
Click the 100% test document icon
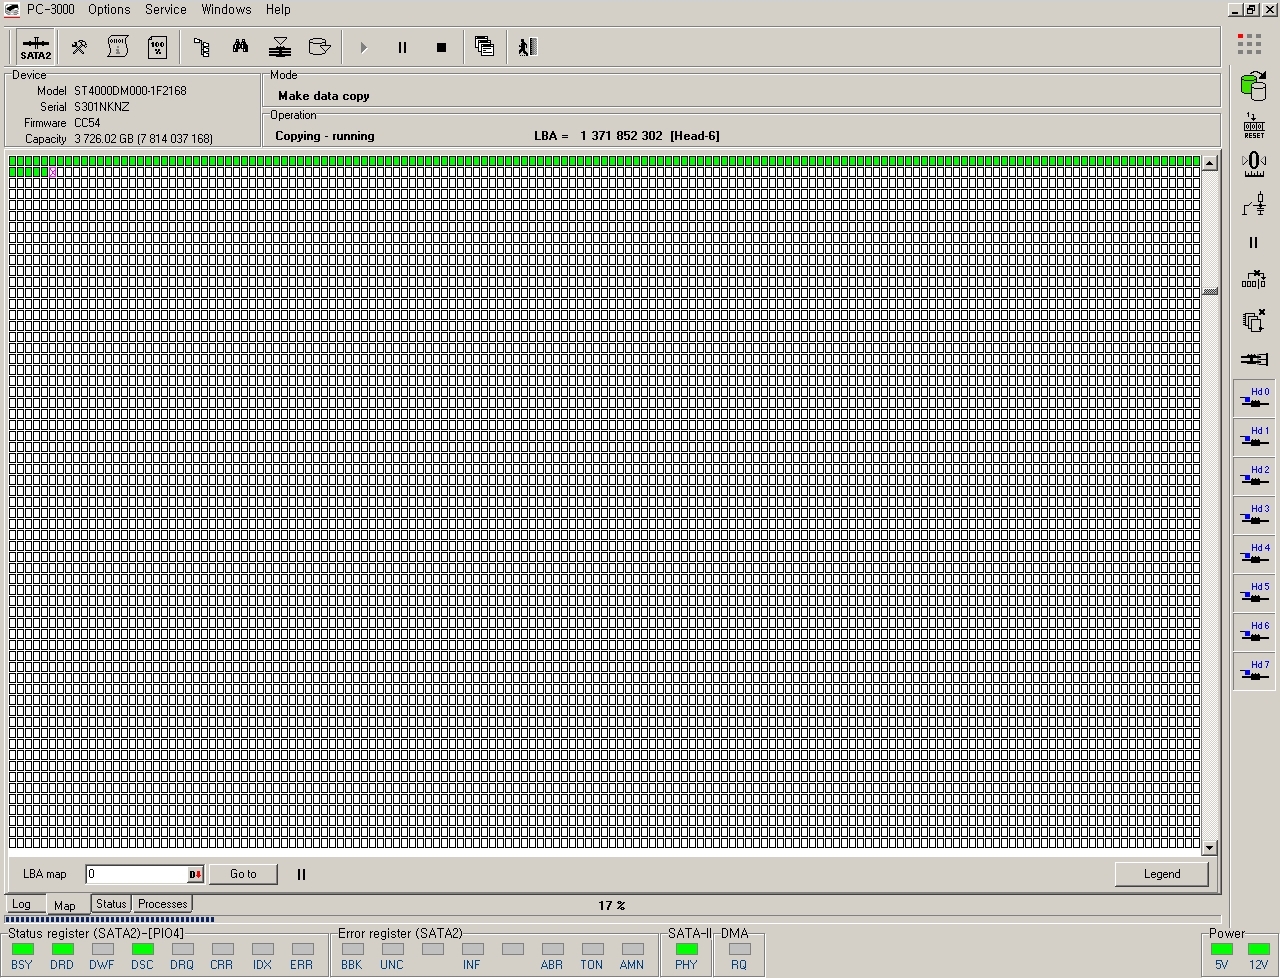(x=158, y=47)
